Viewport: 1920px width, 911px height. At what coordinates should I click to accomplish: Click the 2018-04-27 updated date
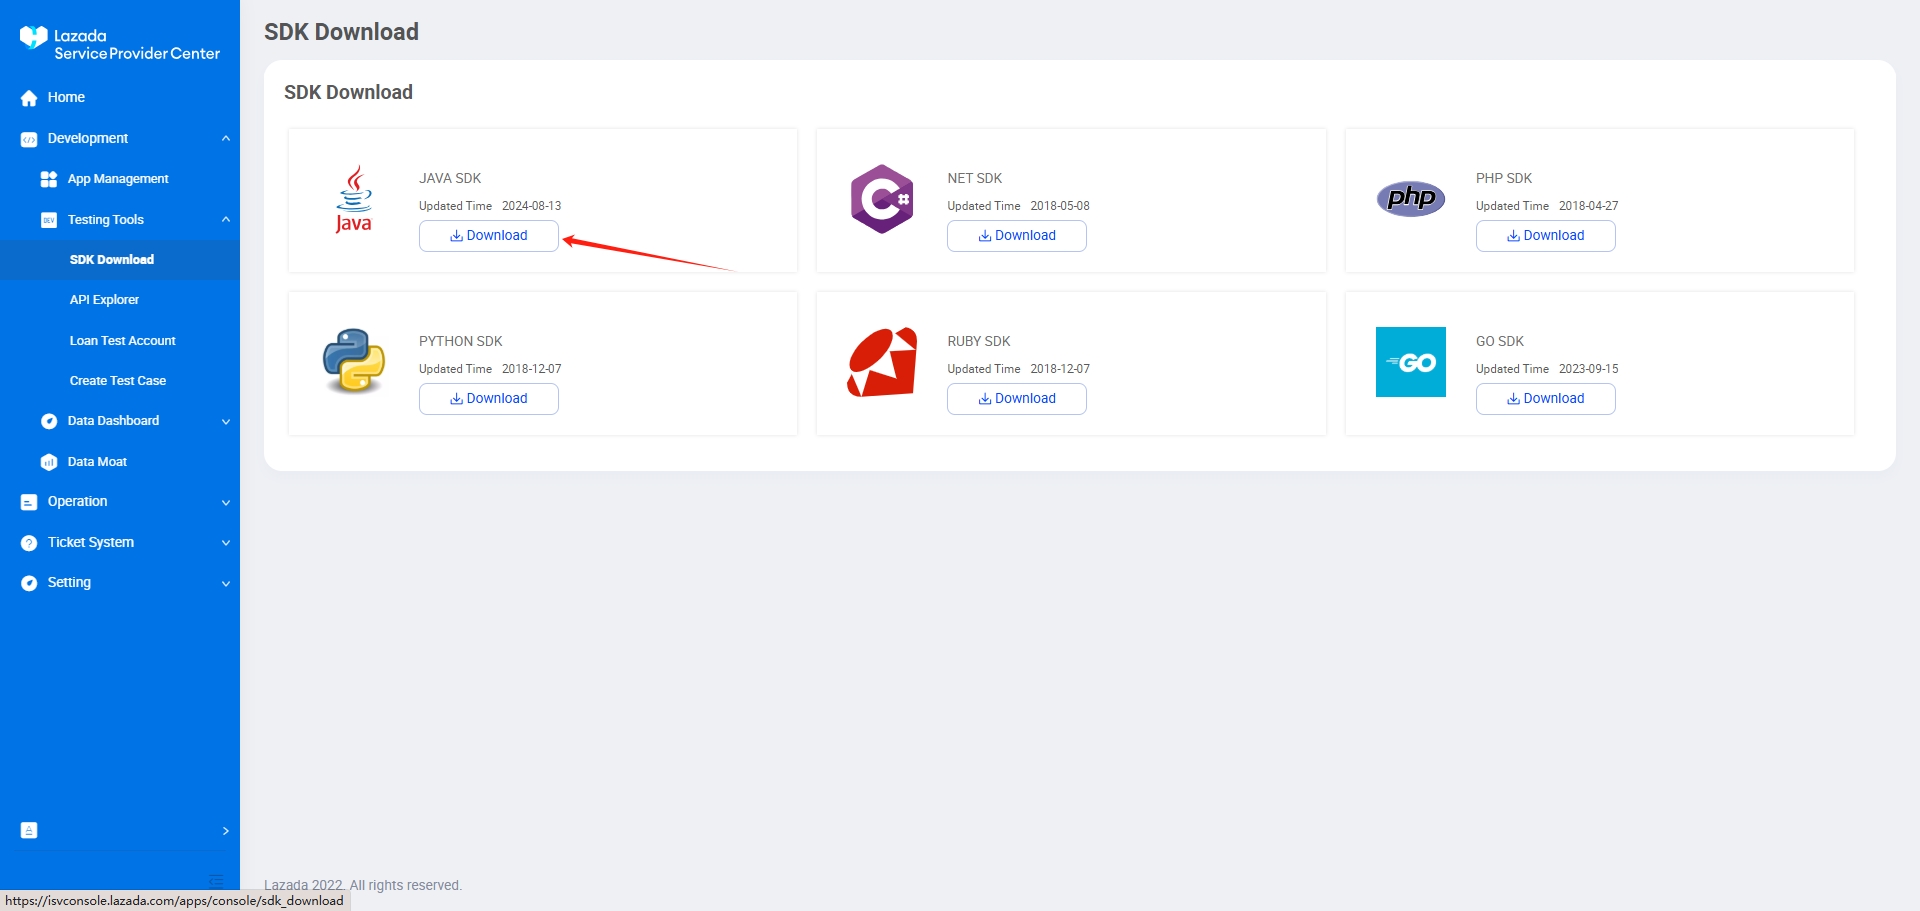[1589, 206]
